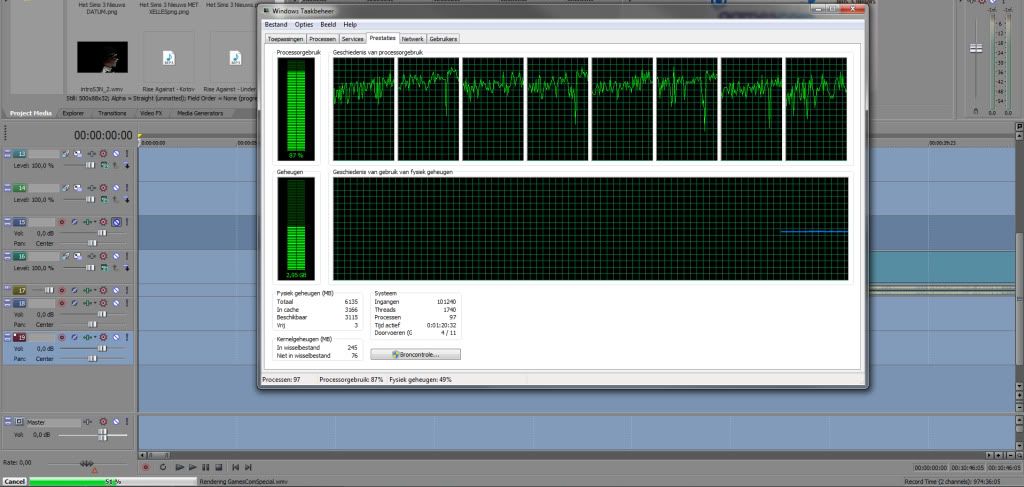Screen dimensions: 1024x487
Task: Open Media Generators tab in Vegas
Action: tap(200, 113)
